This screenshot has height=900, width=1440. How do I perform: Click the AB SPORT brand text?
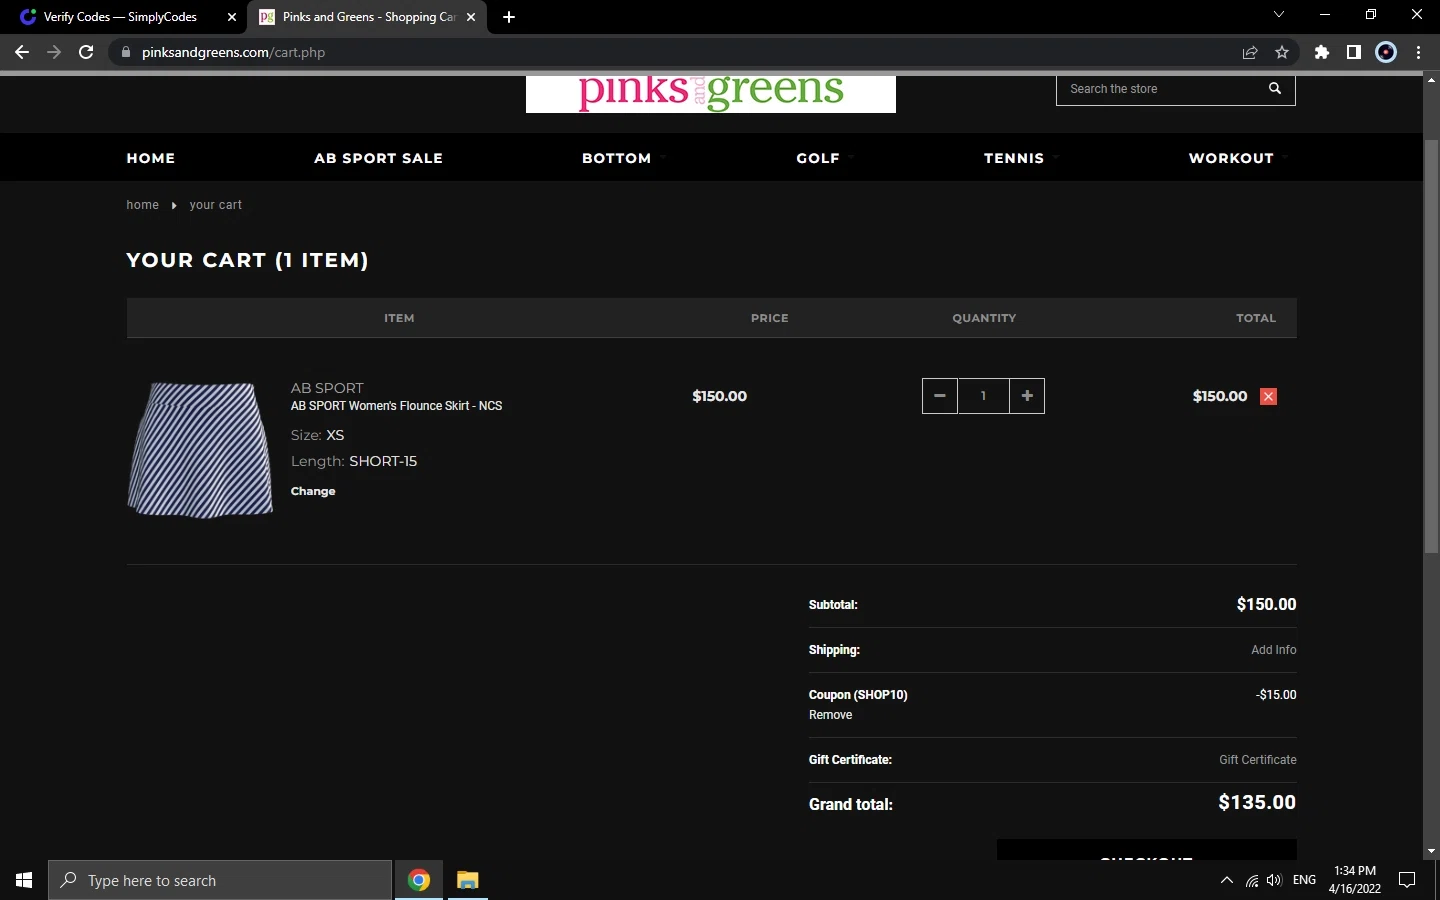[327, 388]
